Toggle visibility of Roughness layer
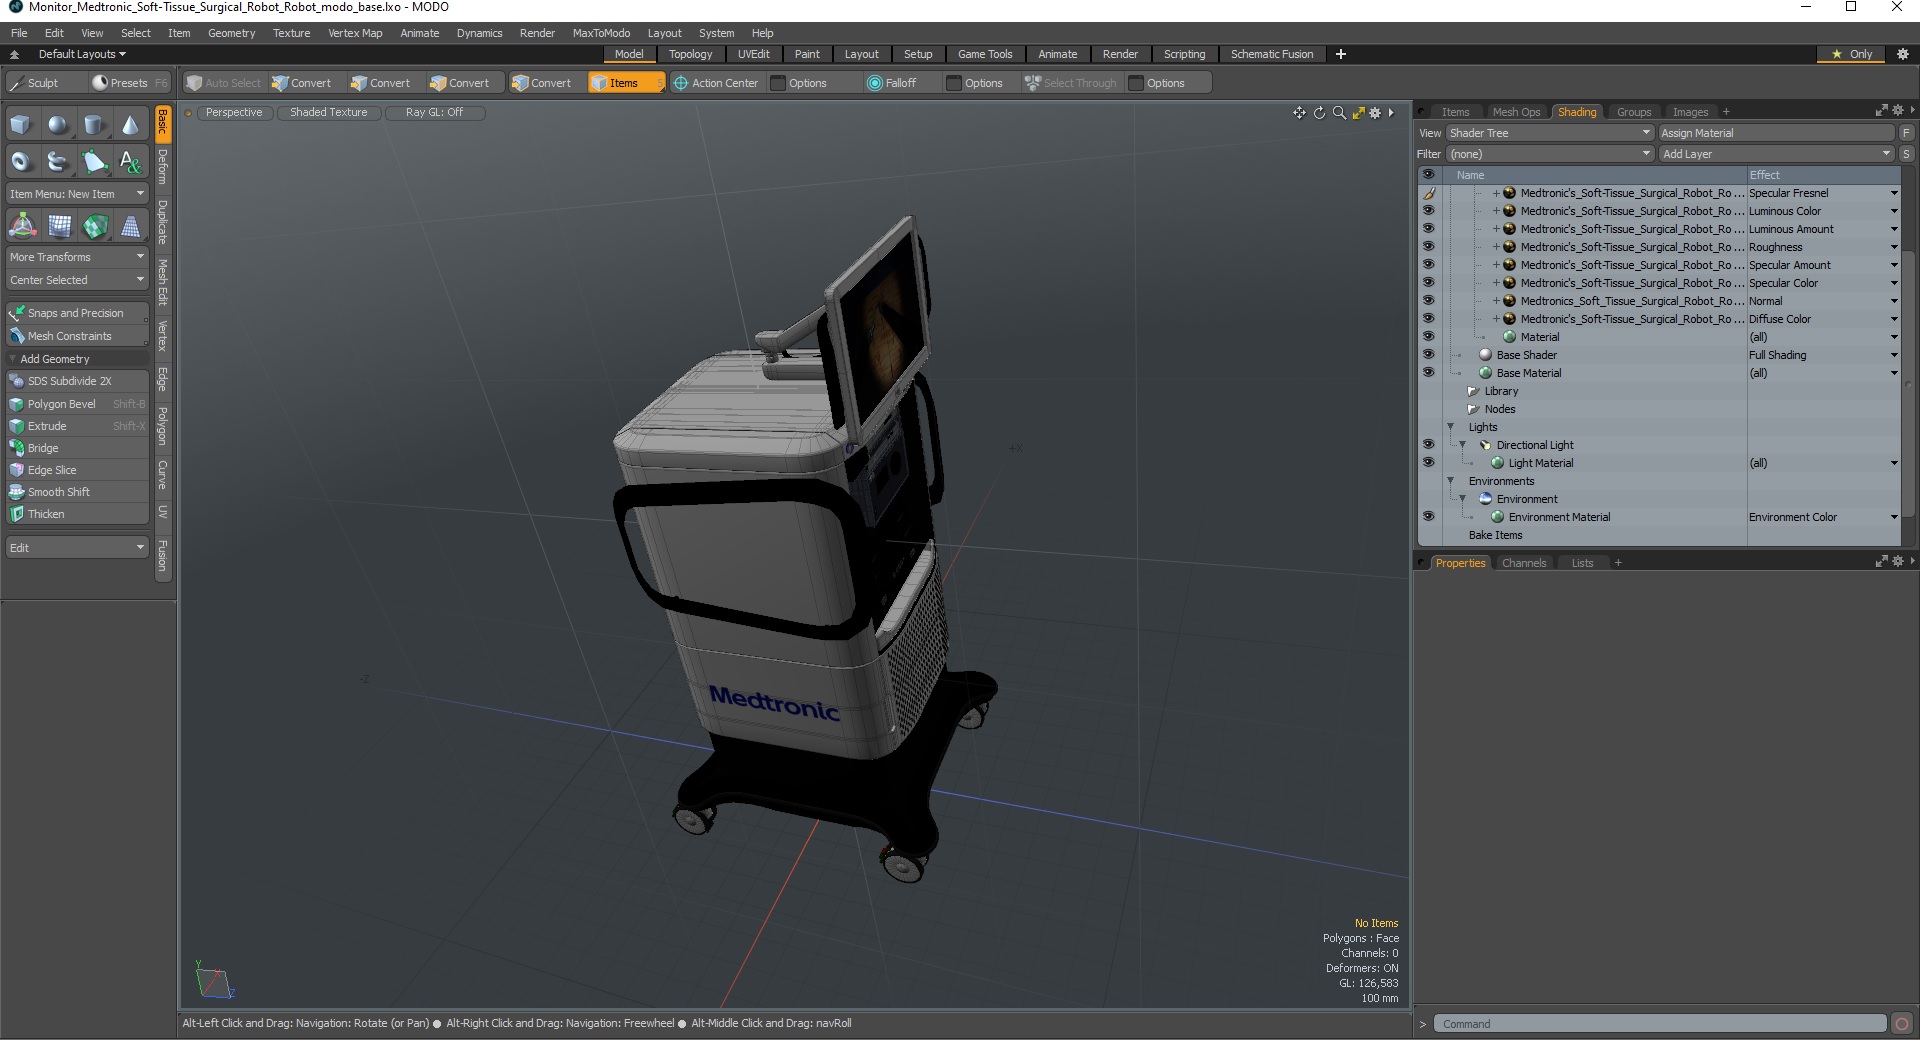This screenshot has width=1920, height=1040. point(1428,247)
